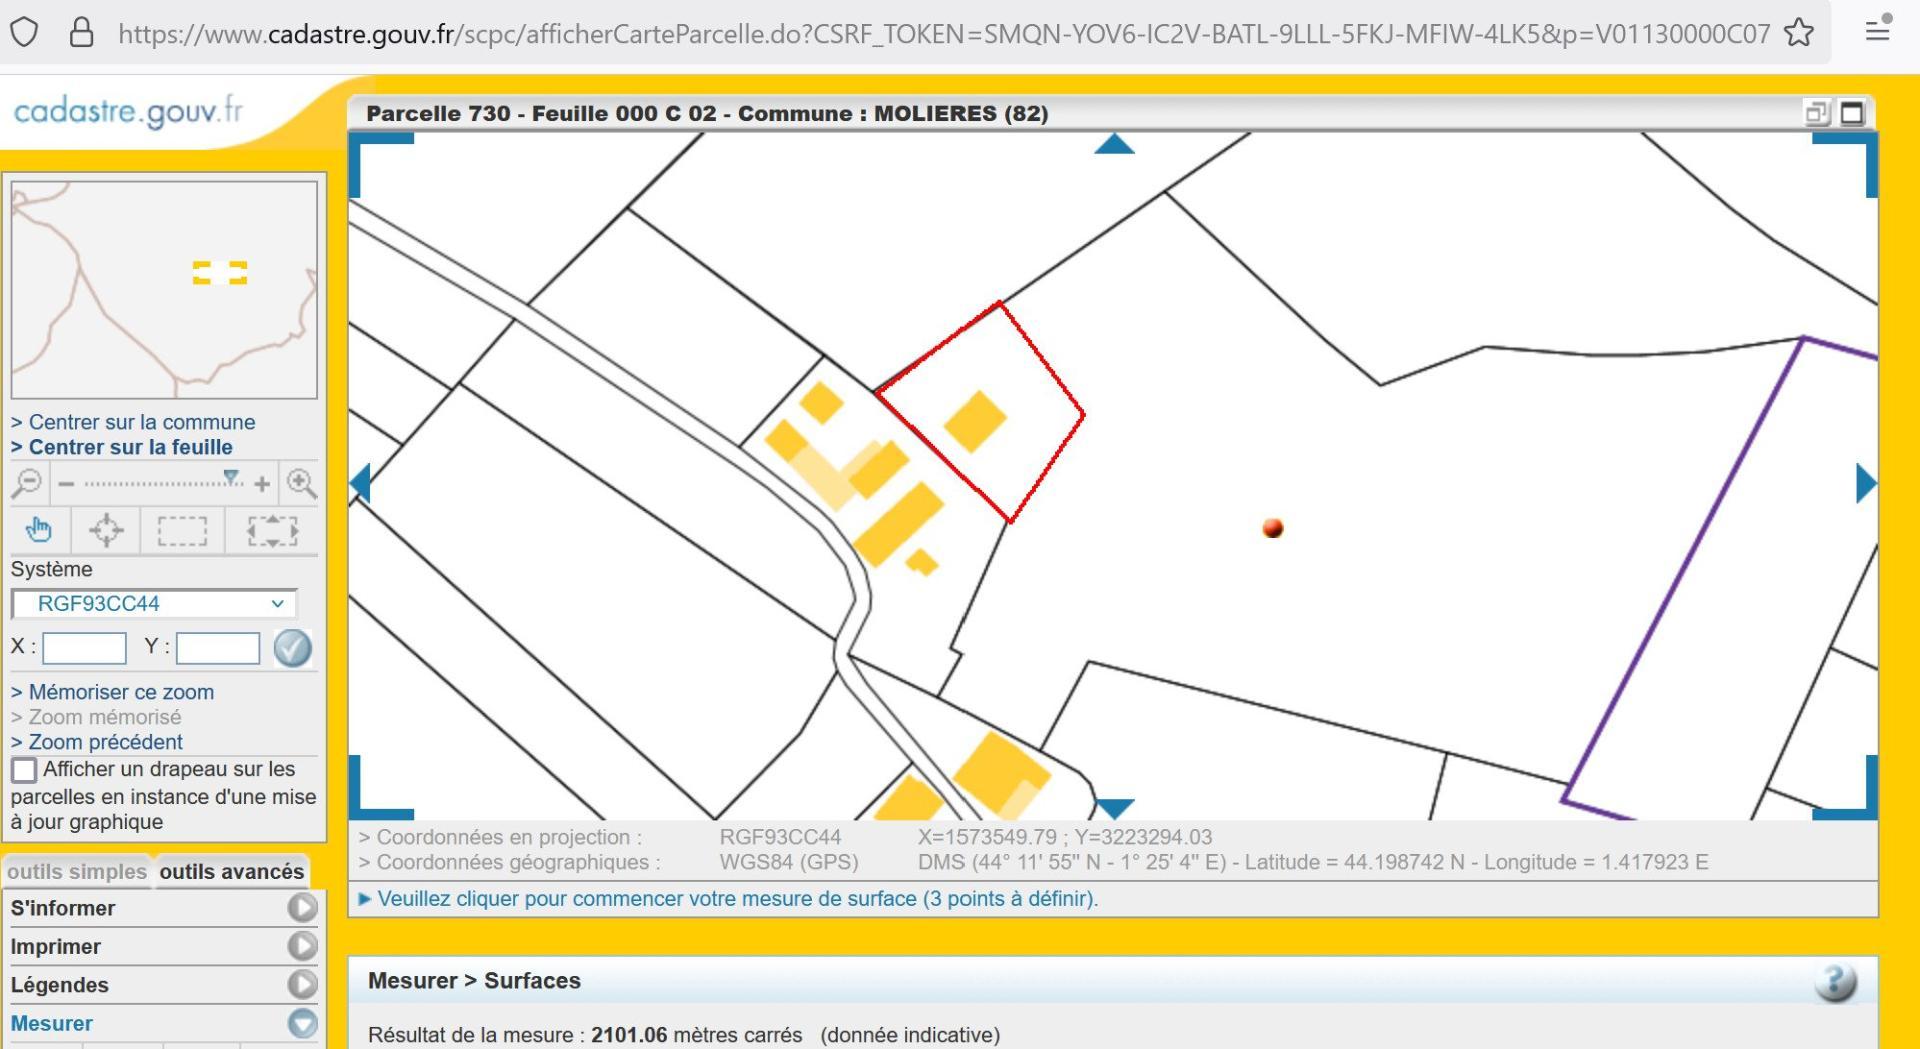This screenshot has height=1049, width=1920.
Task: Open the help question mark icon
Action: (x=1835, y=982)
